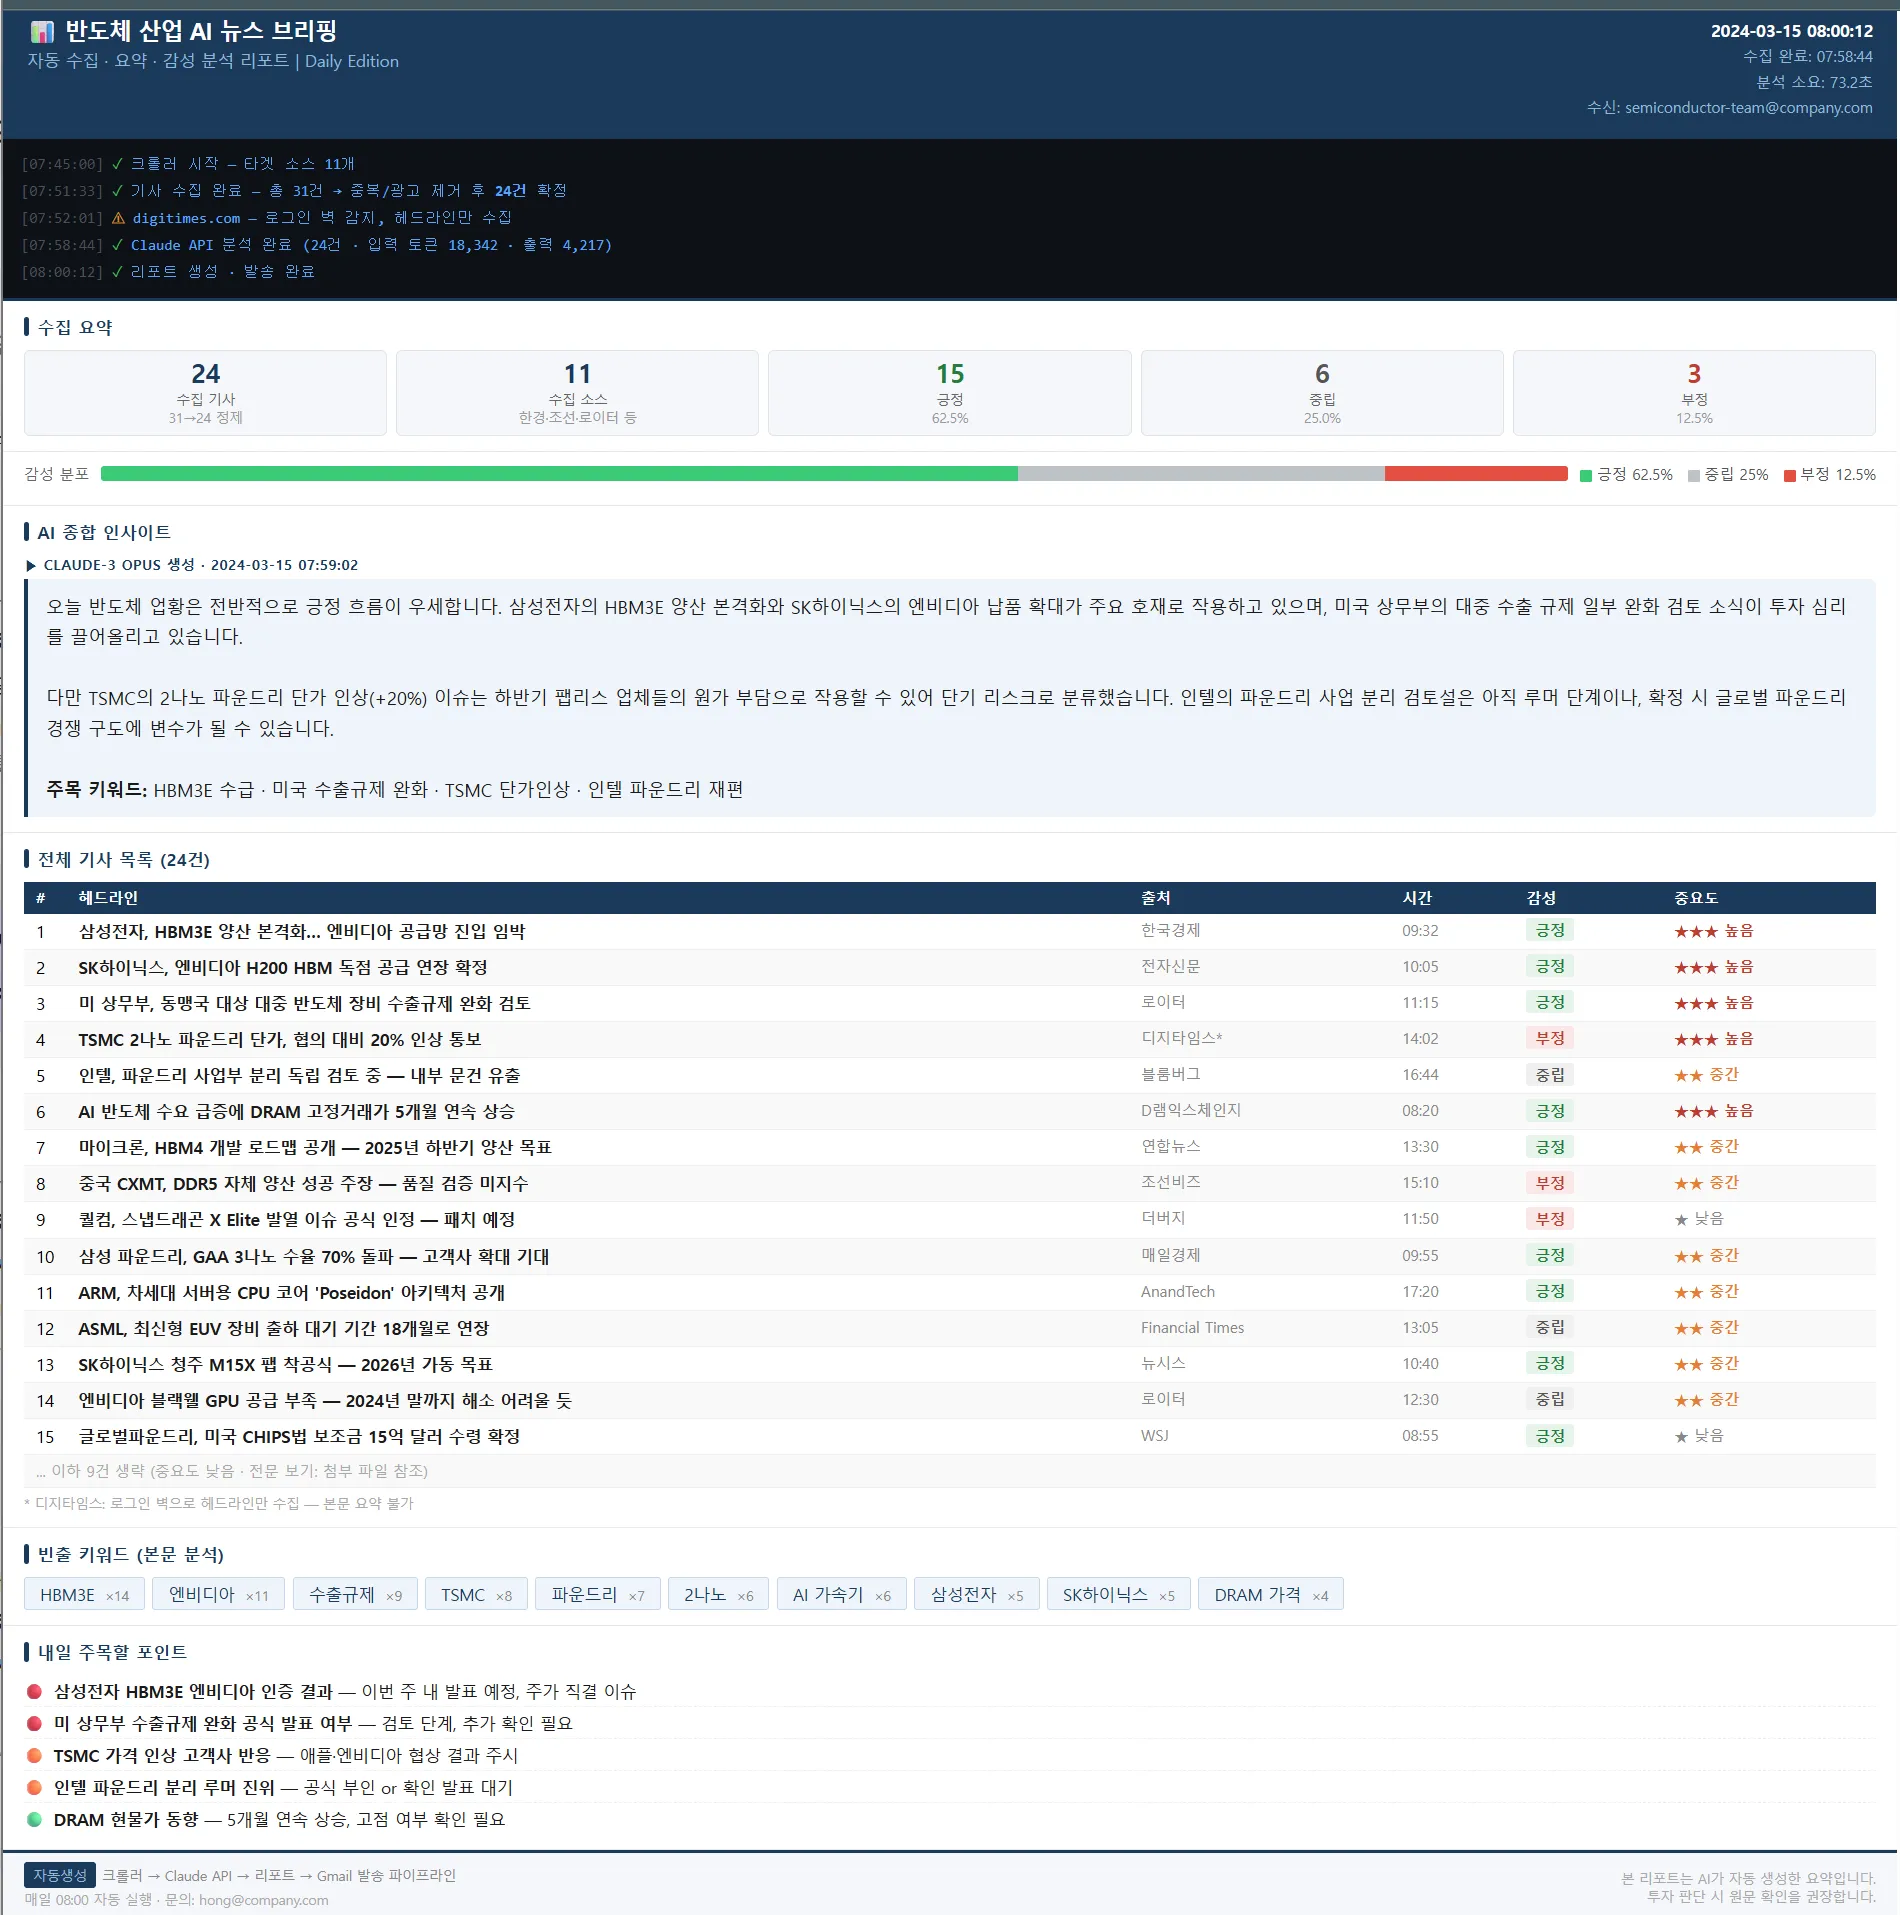This screenshot has height=1915, width=1900.
Task: Select the 수출규제 ×9 keyword tag
Action: (355, 1594)
